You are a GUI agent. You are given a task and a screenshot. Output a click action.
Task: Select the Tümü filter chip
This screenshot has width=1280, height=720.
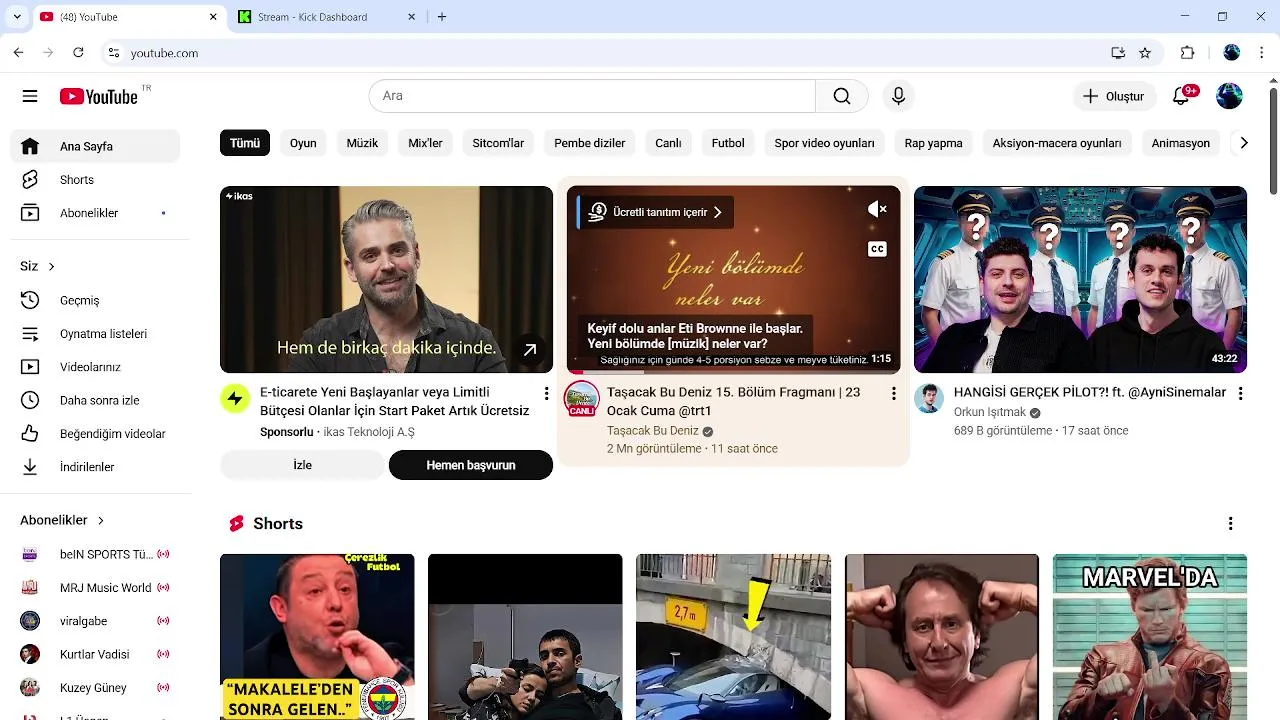tap(245, 143)
